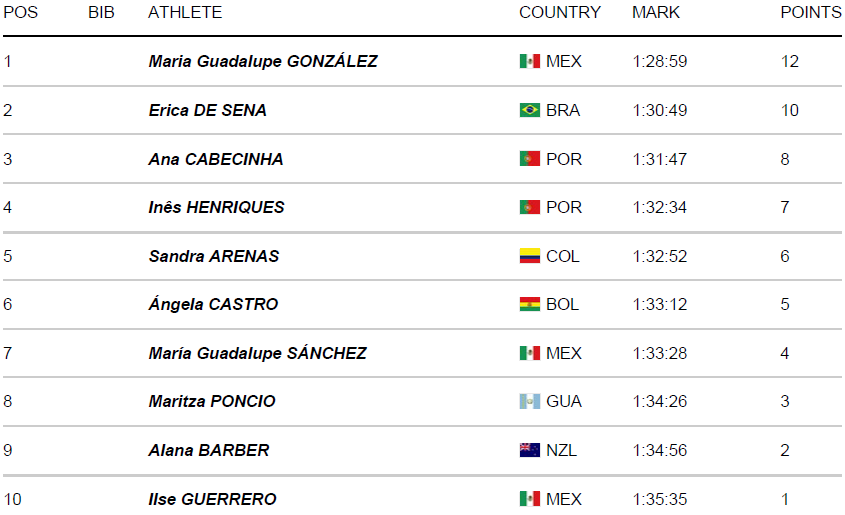Image resolution: width=845 pixels, height=515 pixels.
Task: Click the Colombia flag icon
Action: click(529, 256)
